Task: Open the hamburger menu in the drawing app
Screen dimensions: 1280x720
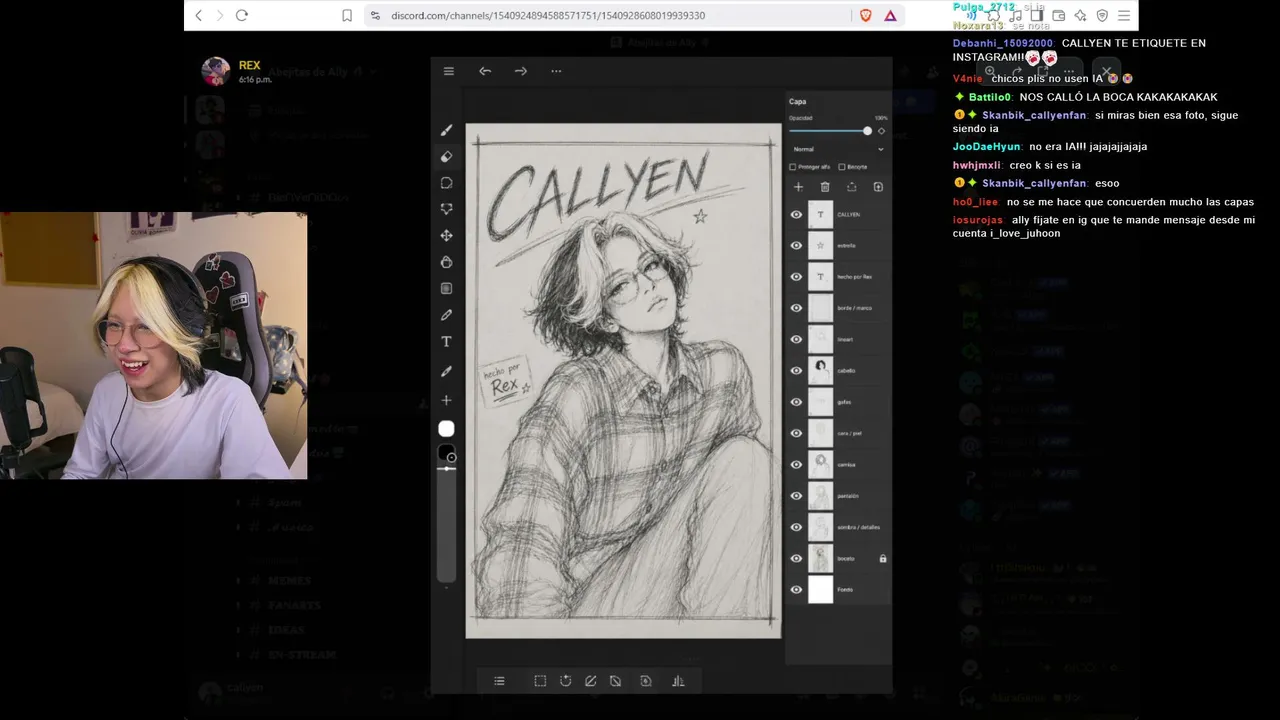Action: pos(449,71)
